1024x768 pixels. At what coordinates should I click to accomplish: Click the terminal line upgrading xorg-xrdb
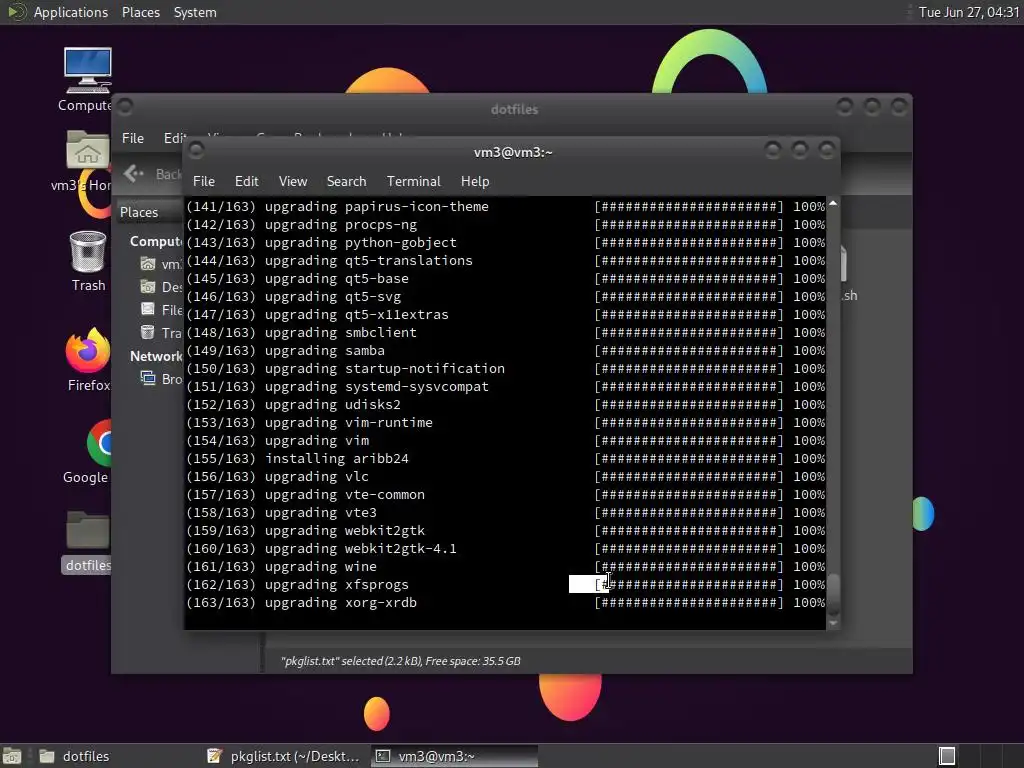[x=505, y=602]
